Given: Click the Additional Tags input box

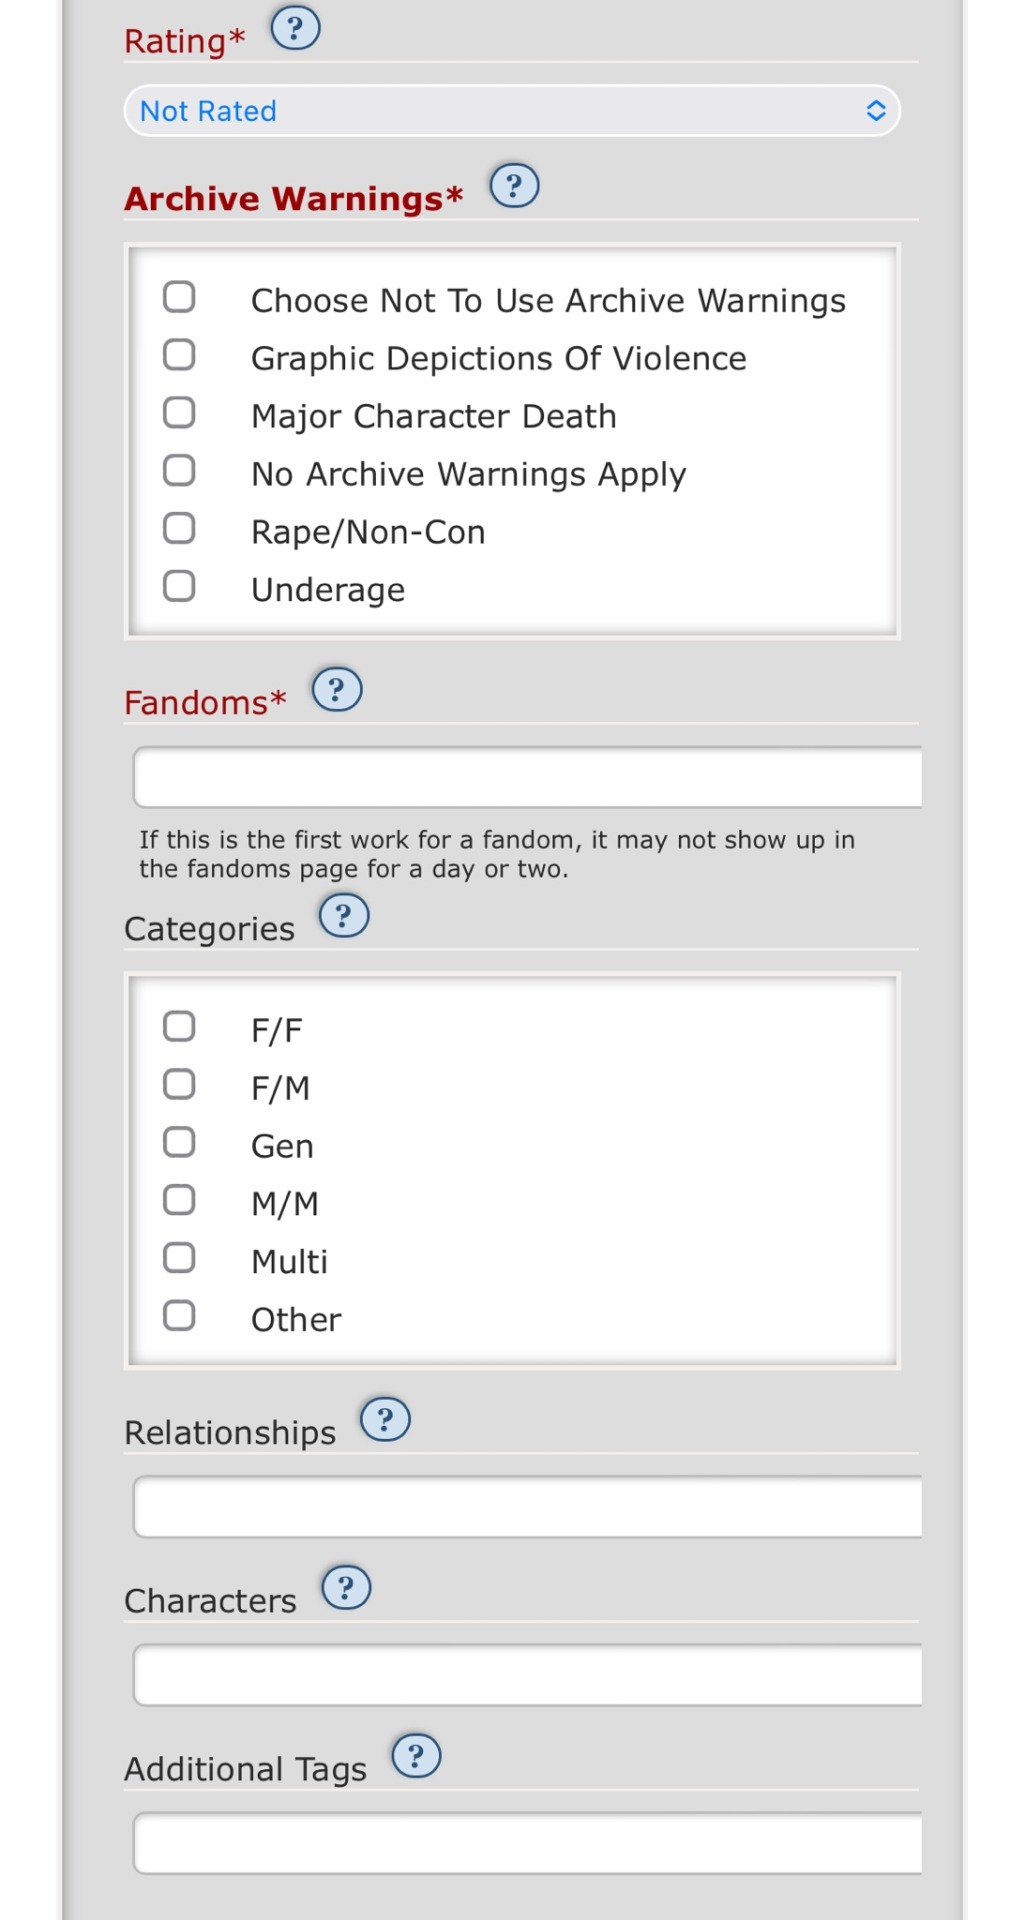Looking at the screenshot, I should pyautogui.click(x=528, y=1843).
